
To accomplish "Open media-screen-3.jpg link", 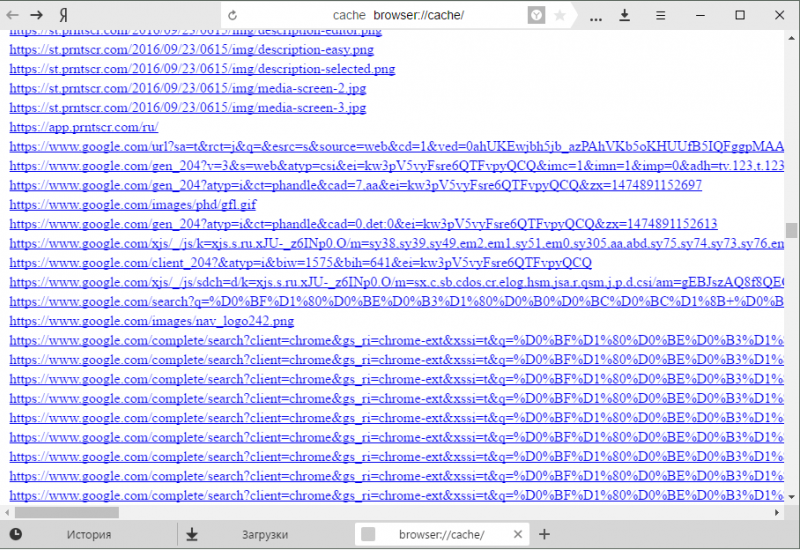I will [x=188, y=108].
